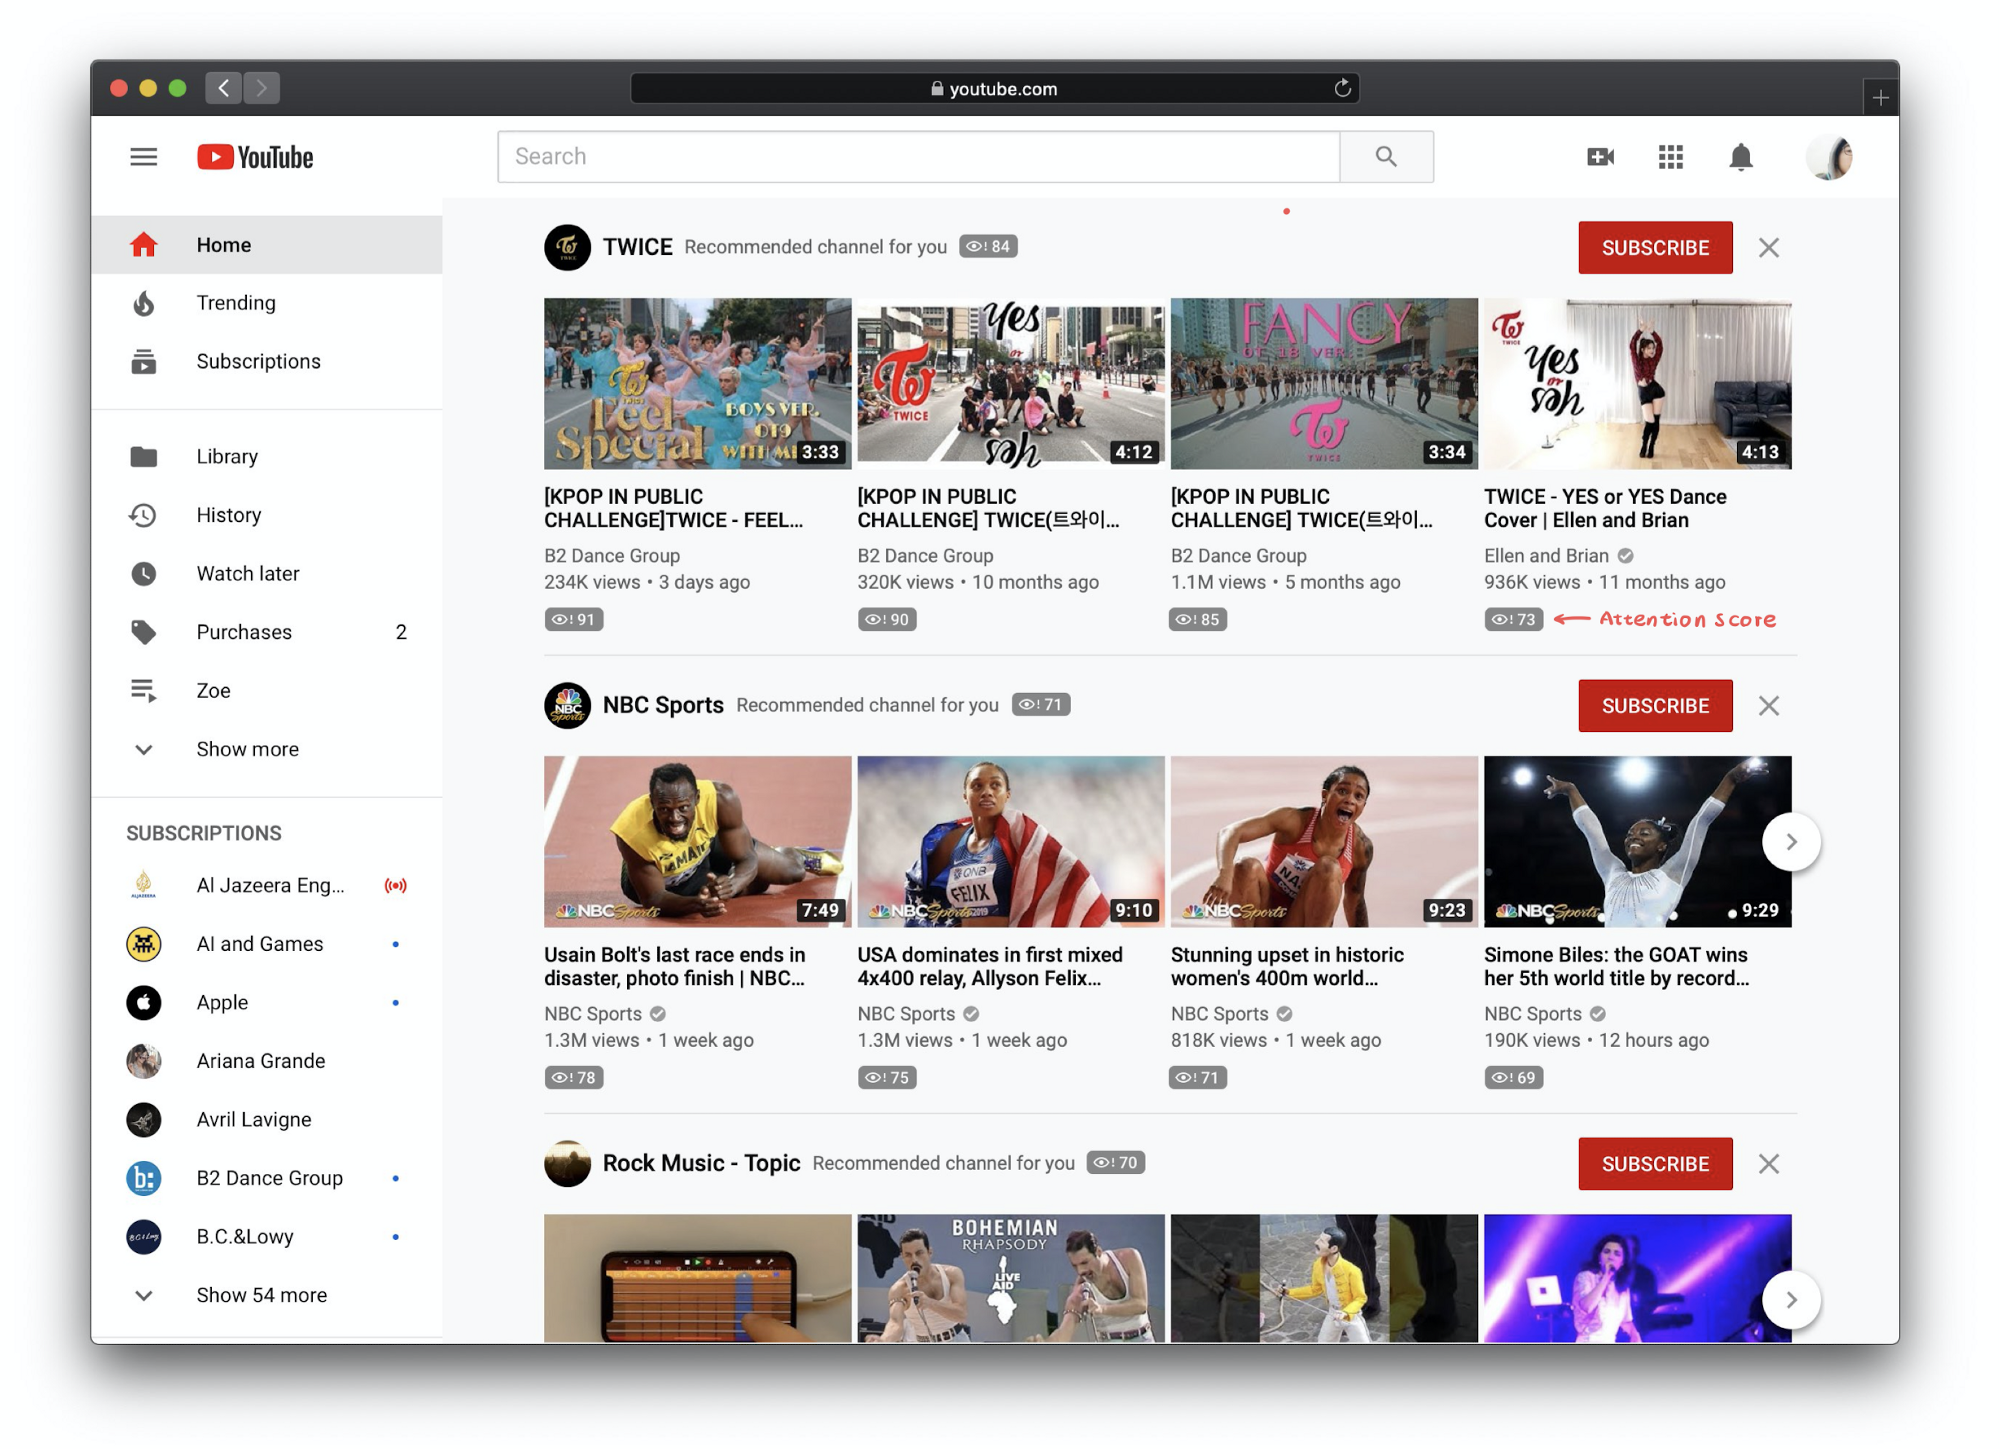Open the account avatar menu
Viewport: 2000px width, 1449px height.
click(1828, 157)
